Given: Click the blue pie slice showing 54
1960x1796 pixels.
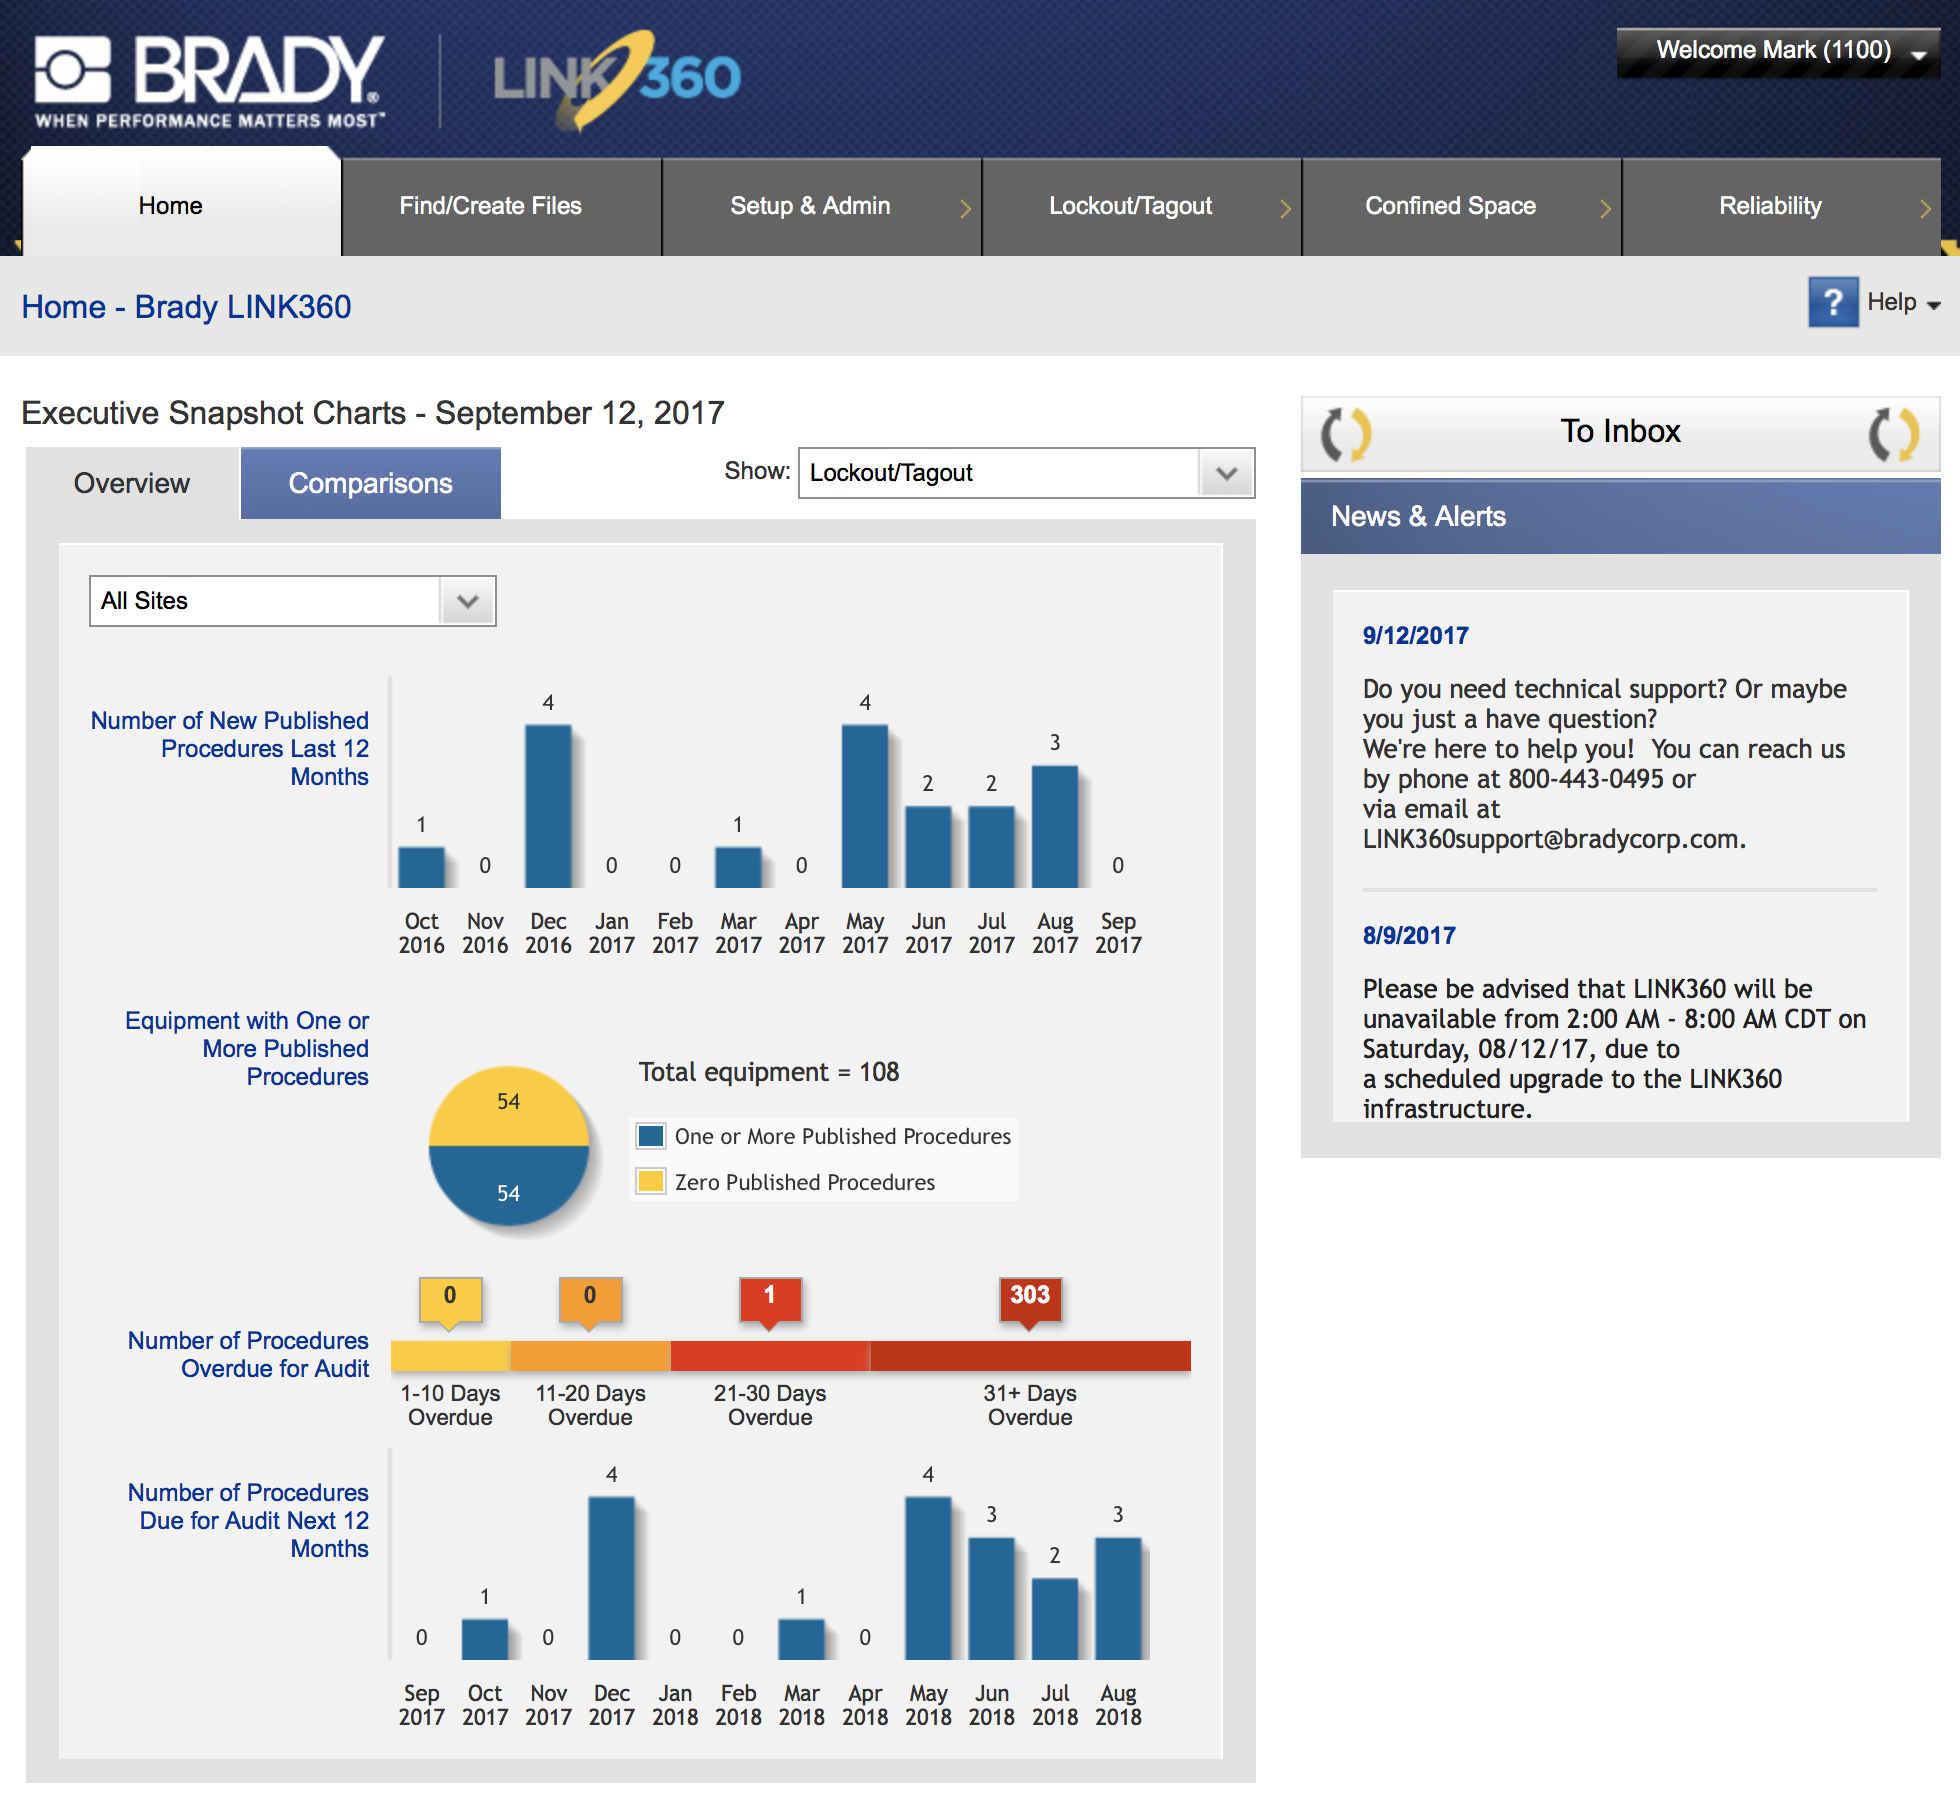Looking at the screenshot, I should click(x=509, y=1186).
